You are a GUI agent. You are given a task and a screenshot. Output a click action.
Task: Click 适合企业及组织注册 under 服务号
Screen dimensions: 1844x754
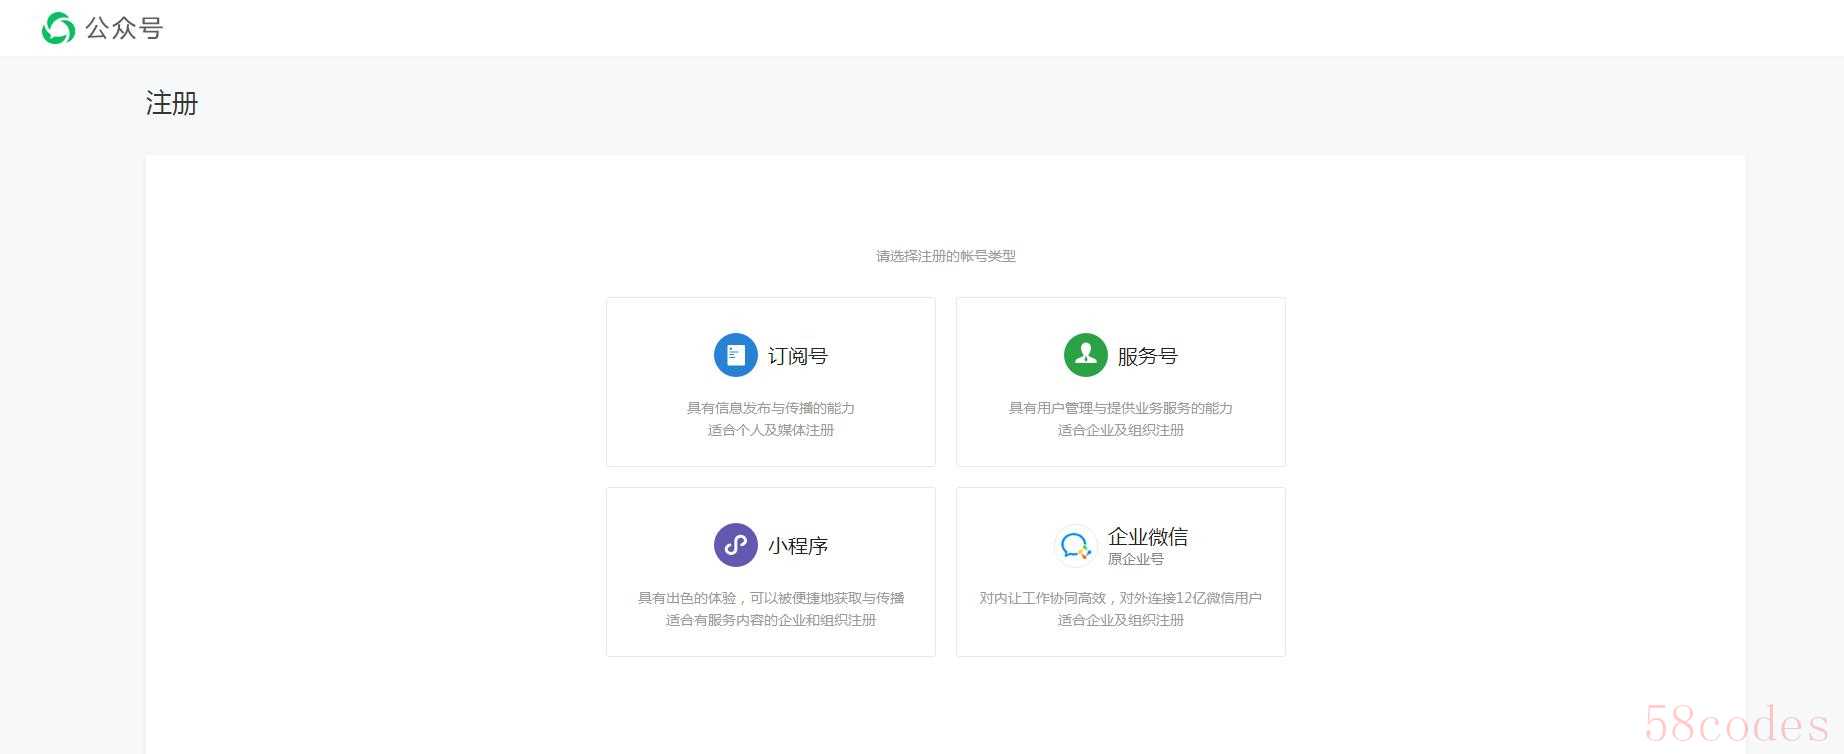[x=1121, y=430]
